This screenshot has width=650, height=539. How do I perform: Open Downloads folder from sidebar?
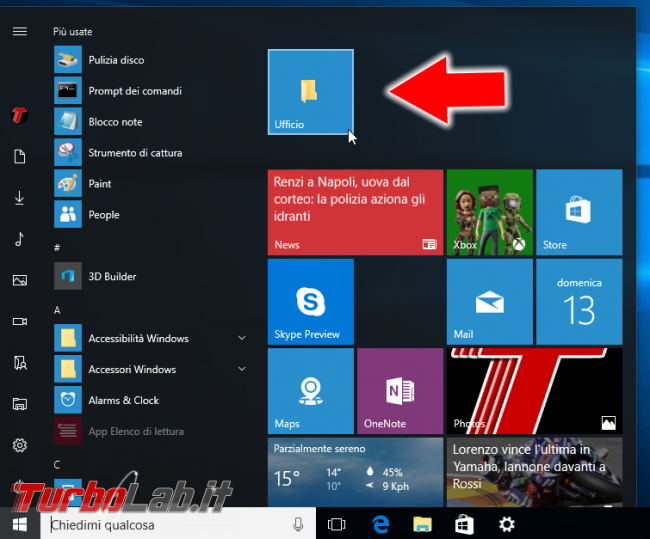19,198
